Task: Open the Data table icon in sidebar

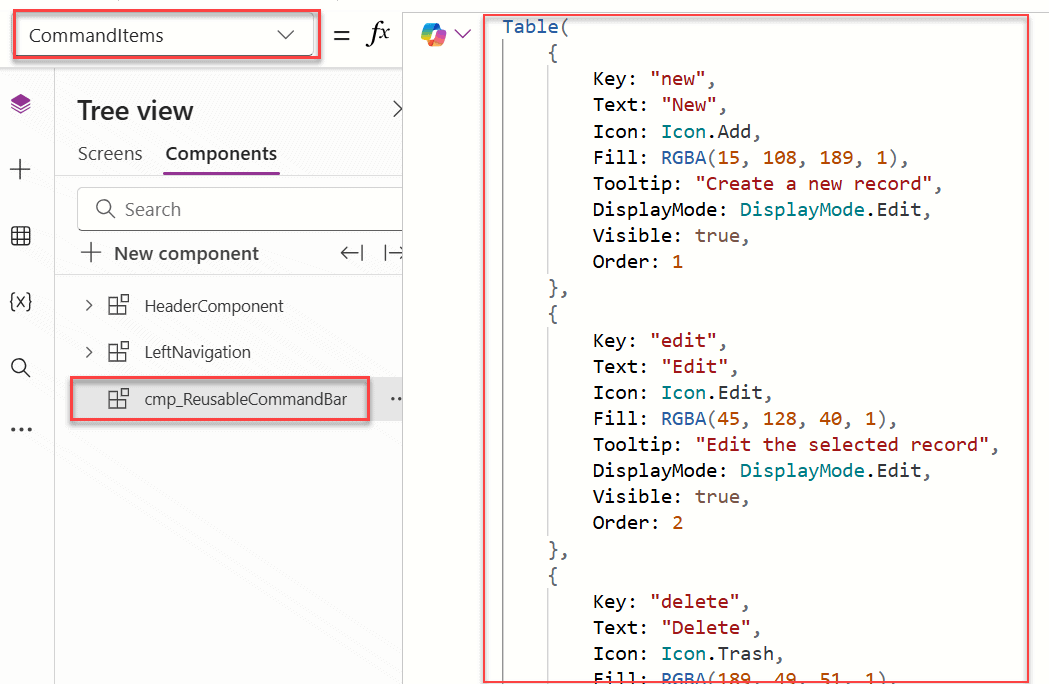Action: 21,236
